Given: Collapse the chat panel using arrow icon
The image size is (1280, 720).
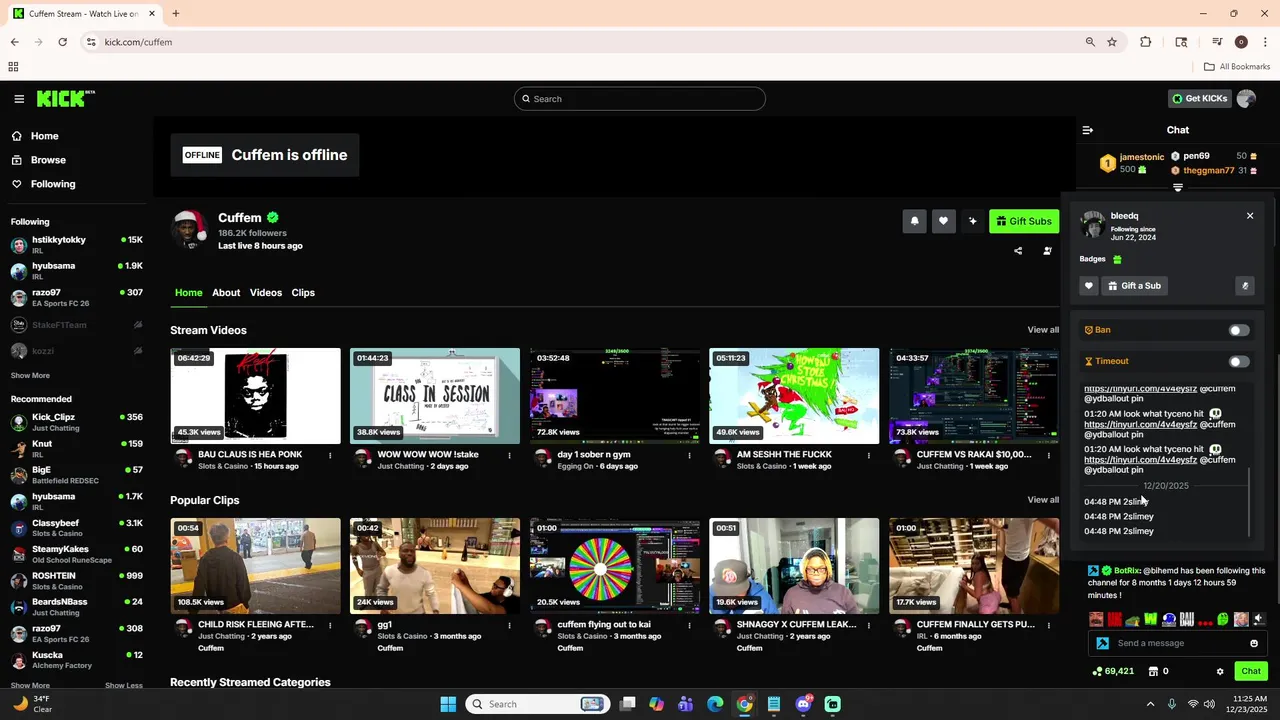Looking at the screenshot, I should point(1088,130).
